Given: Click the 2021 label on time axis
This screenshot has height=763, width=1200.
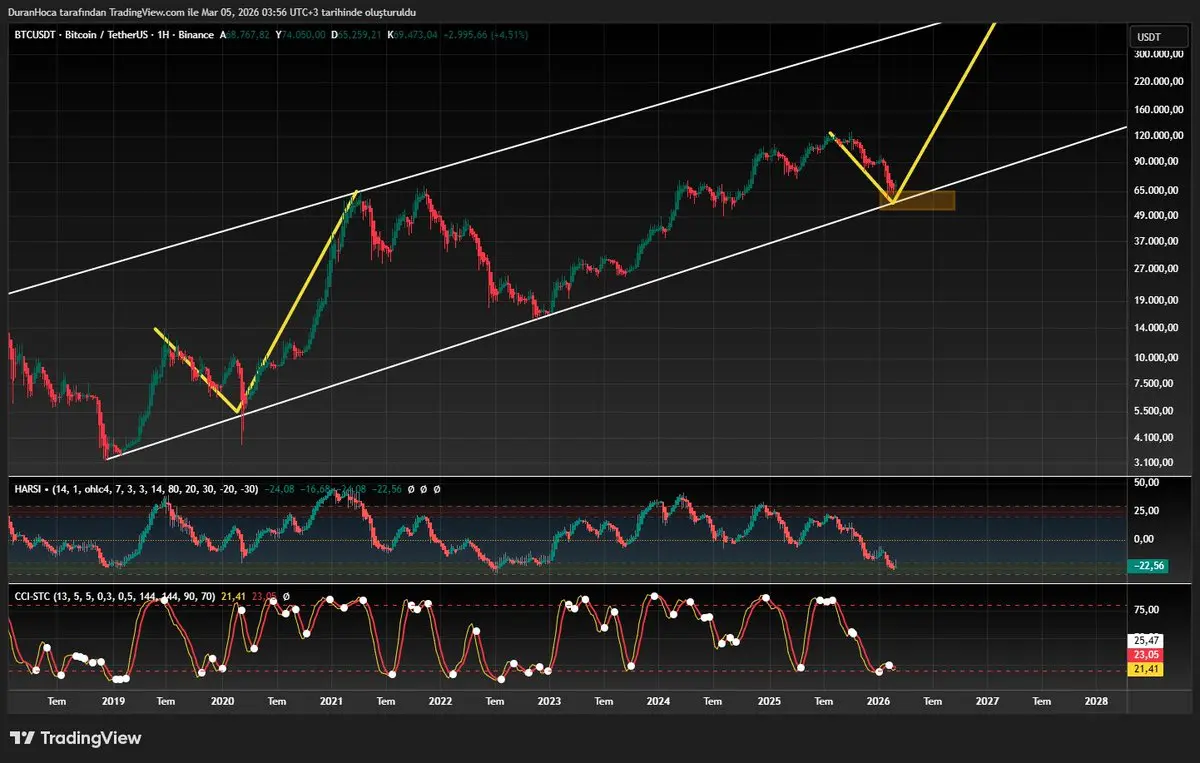Looking at the screenshot, I should point(331,702).
